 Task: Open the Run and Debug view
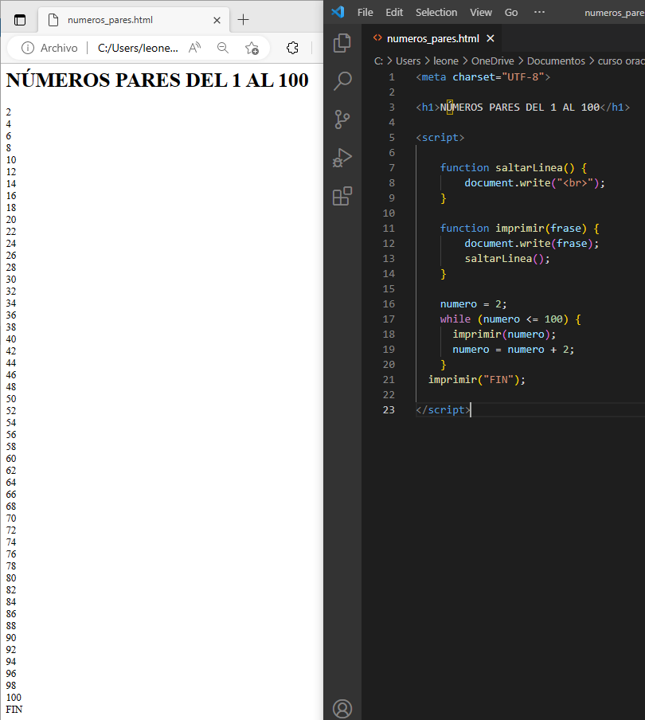(342, 158)
